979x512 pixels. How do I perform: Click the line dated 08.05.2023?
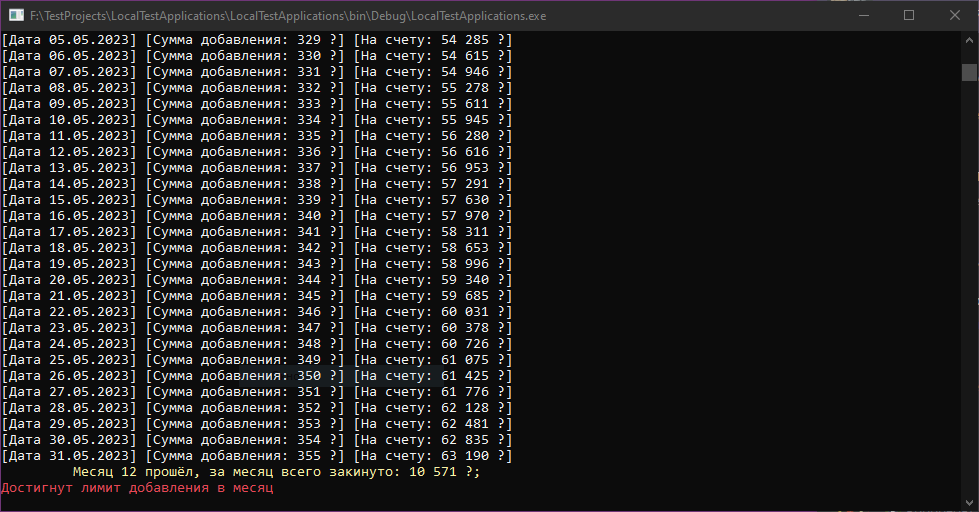point(257,88)
